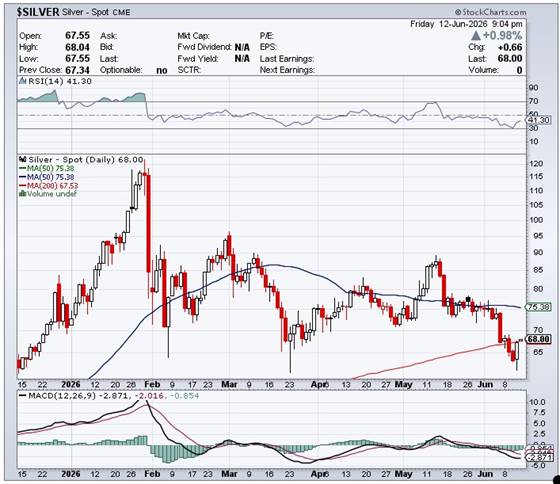Screen dimensions: 560x484
Task: Click the 90 label on RSI axis
Action: pos(534,88)
